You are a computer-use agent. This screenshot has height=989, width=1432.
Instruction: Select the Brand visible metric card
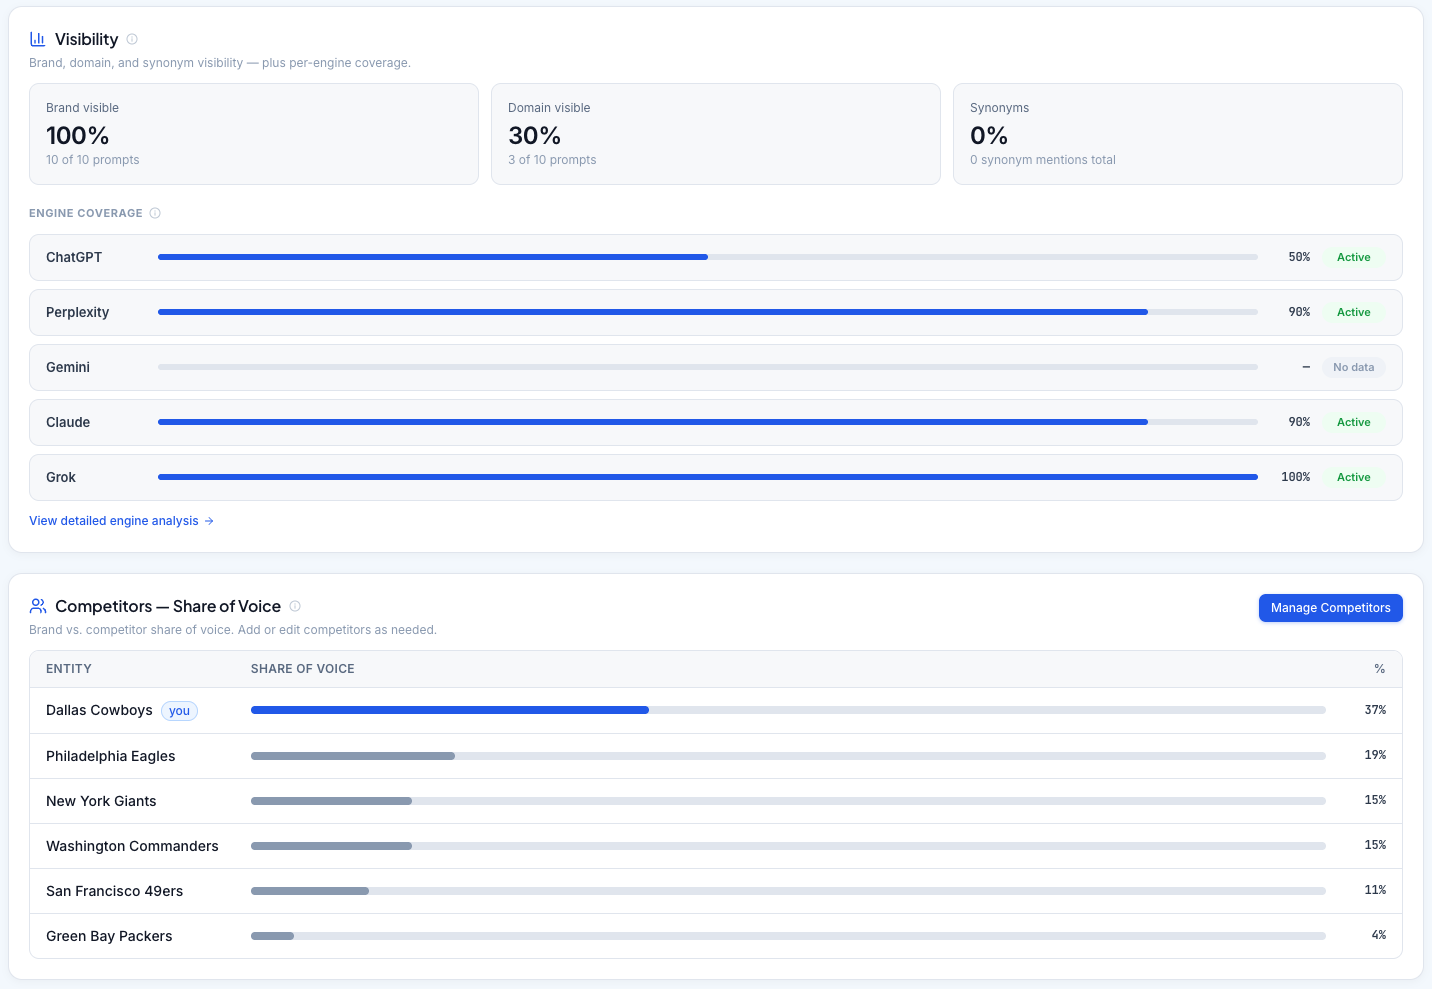[x=254, y=134]
